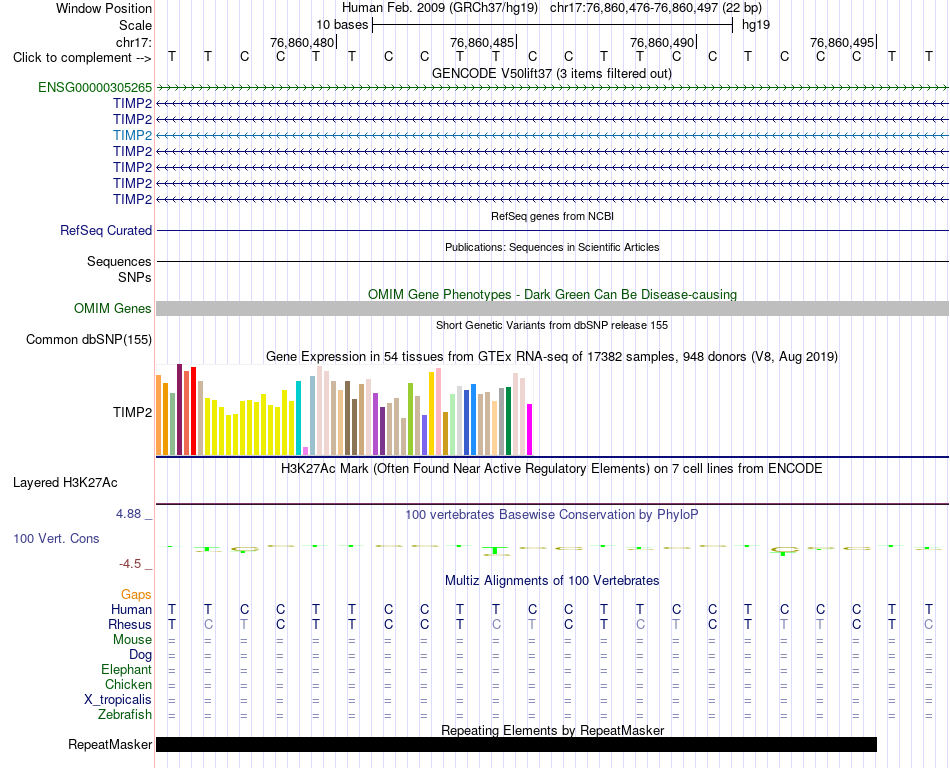Click the 10 bases scale bar
950x768 pixels.
point(553,25)
